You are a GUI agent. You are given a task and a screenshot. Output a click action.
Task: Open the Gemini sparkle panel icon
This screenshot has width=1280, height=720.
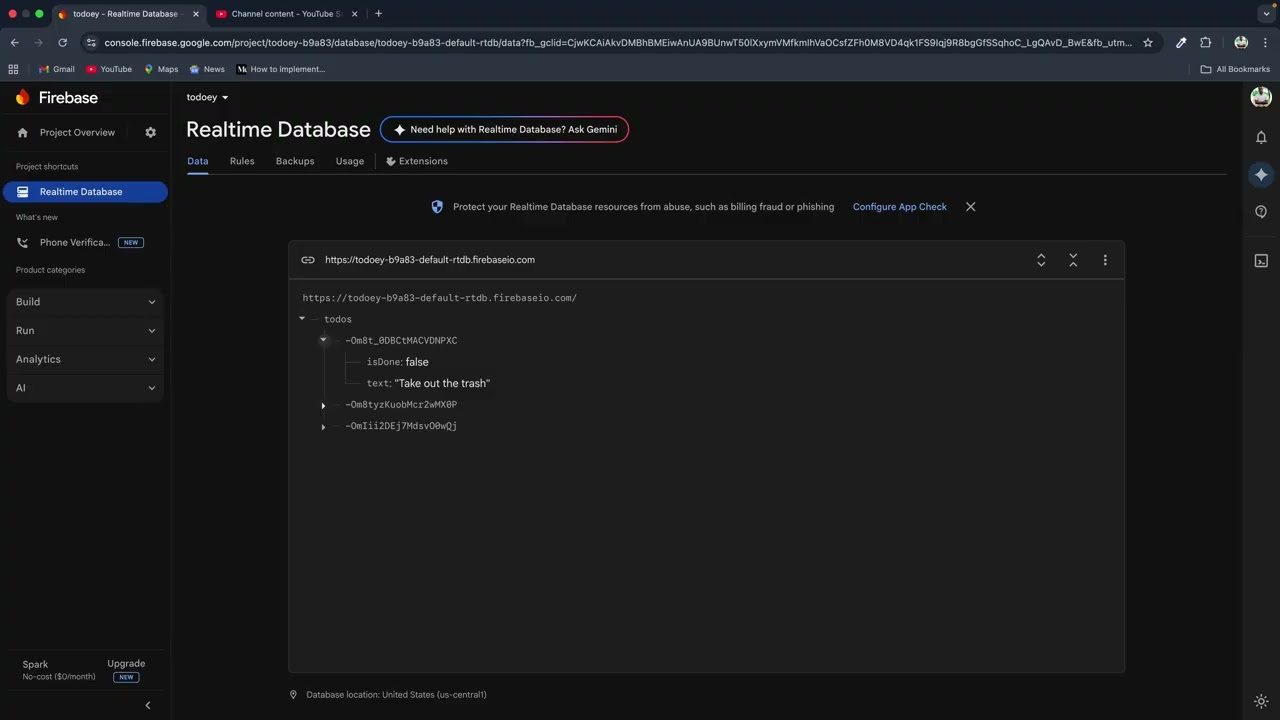coord(1261,174)
